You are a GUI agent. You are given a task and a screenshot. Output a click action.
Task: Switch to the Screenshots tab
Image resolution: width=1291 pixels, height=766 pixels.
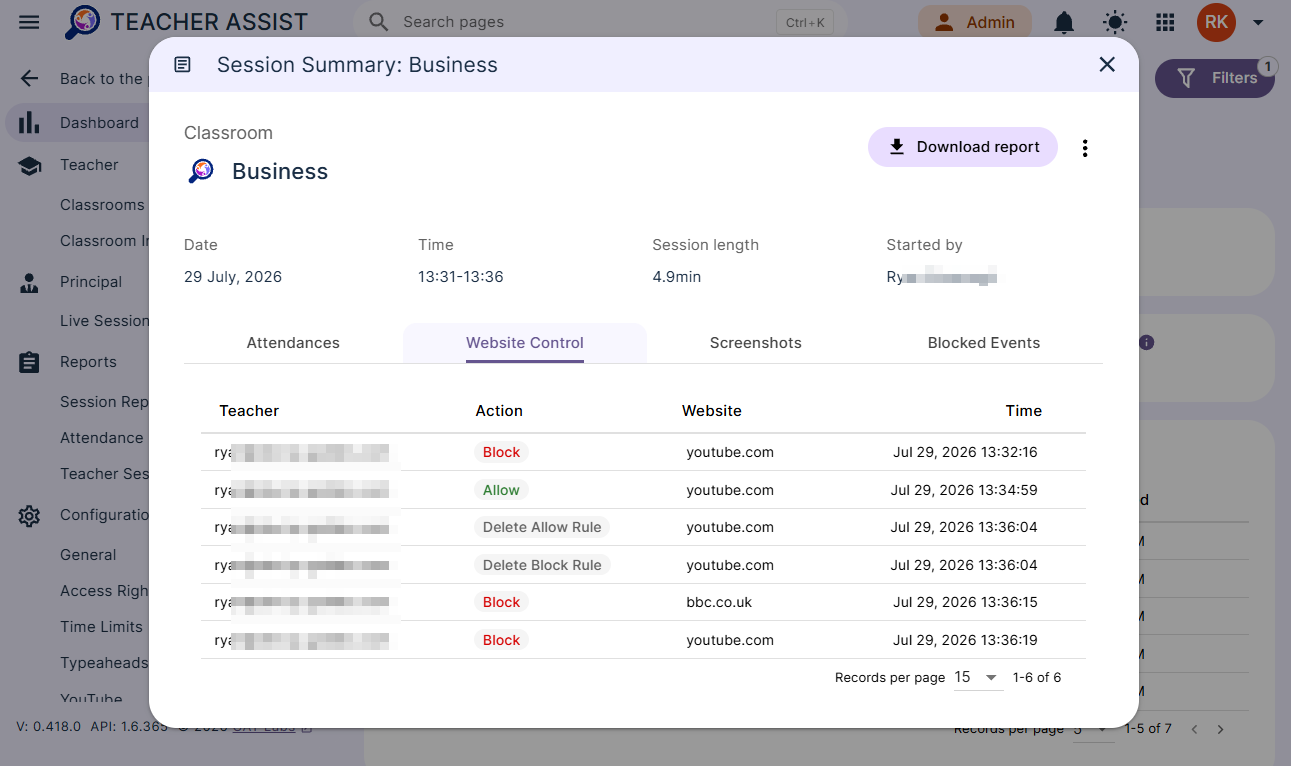click(756, 343)
